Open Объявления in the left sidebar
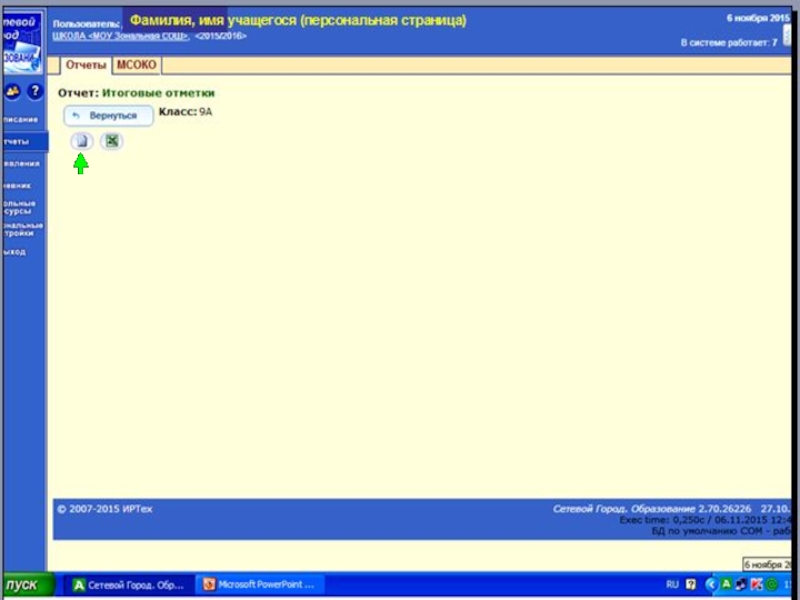The width and height of the screenshot is (800, 600). pos(21,164)
